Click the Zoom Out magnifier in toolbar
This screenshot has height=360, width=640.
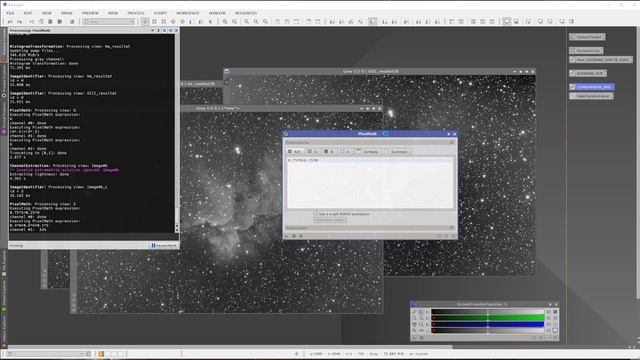[x=235, y=21]
